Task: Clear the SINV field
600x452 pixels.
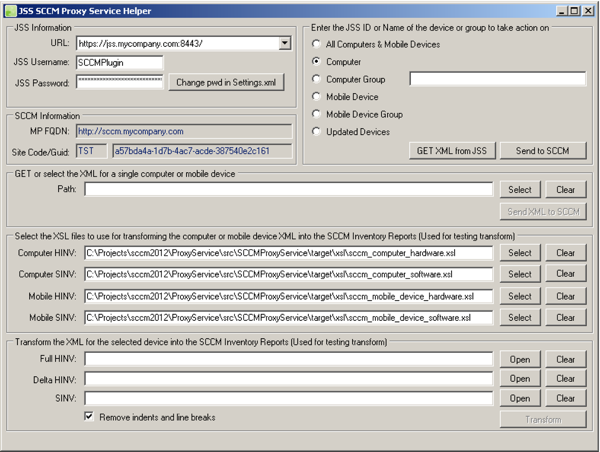Action: (566, 398)
